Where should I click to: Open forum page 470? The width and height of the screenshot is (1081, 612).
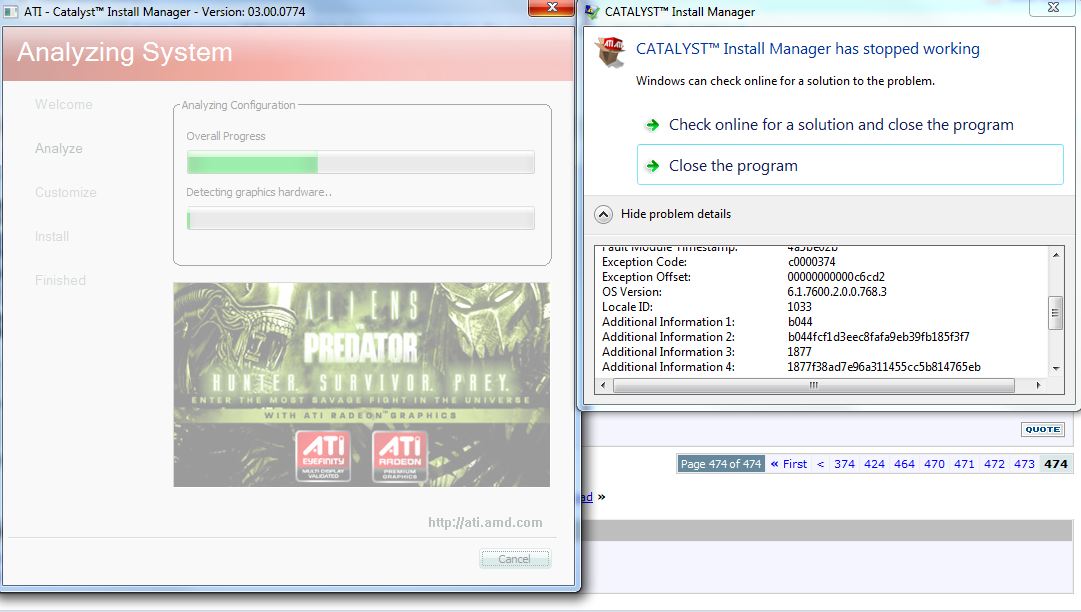pyautogui.click(x=934, y=464)
